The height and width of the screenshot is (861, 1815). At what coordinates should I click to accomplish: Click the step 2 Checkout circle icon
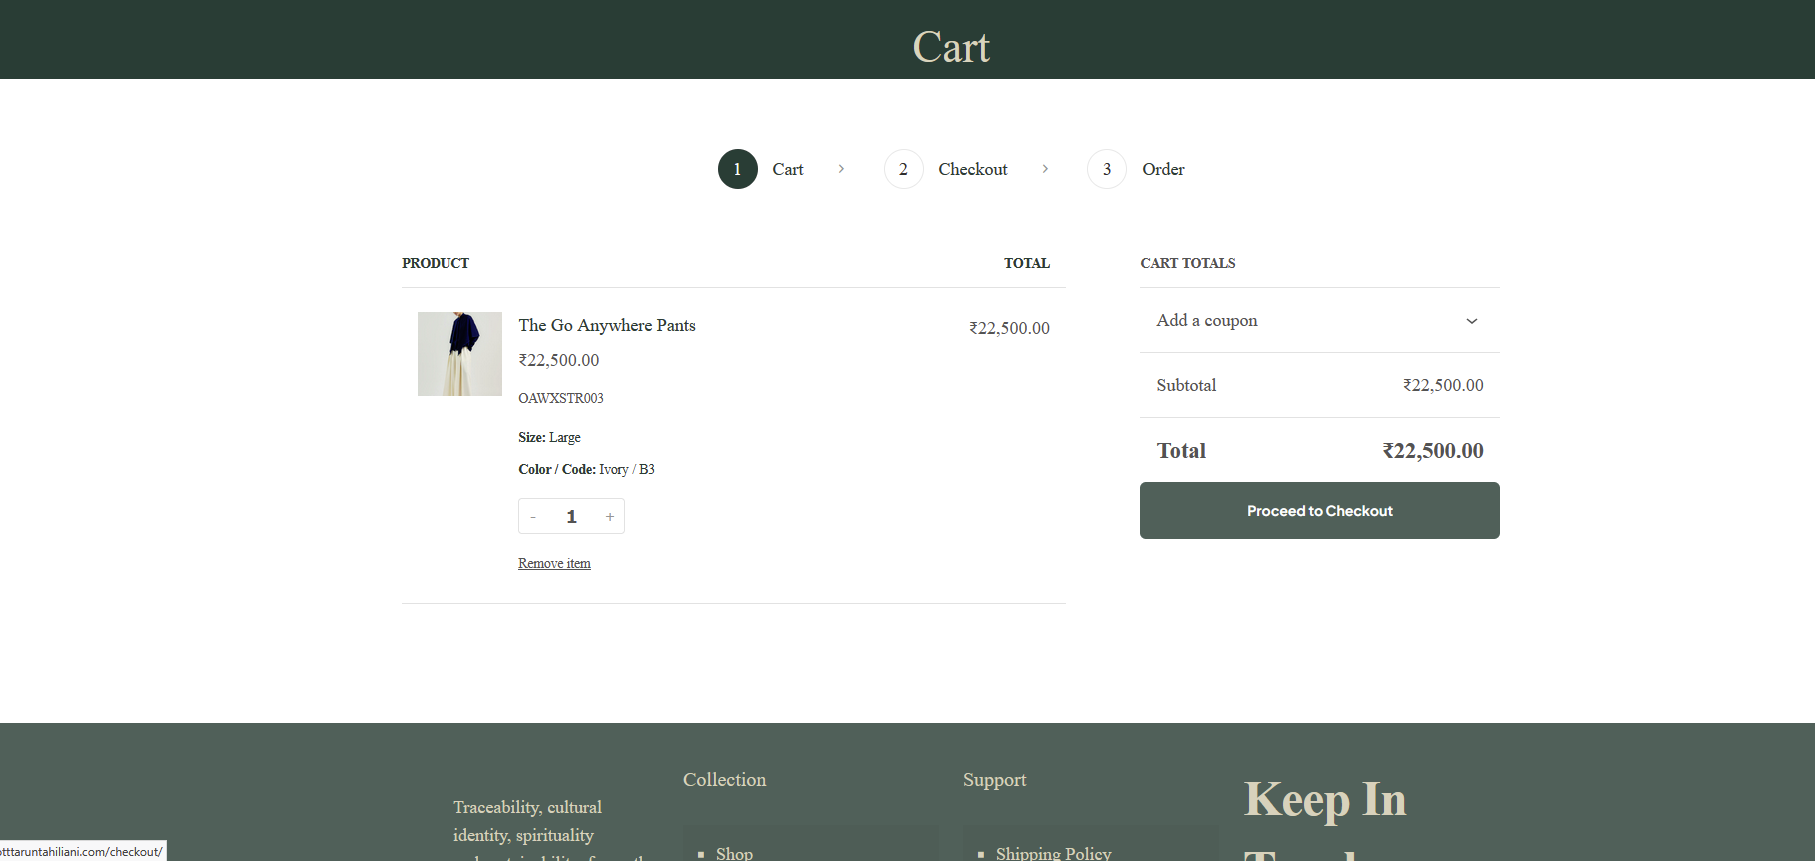click(903, 169)
